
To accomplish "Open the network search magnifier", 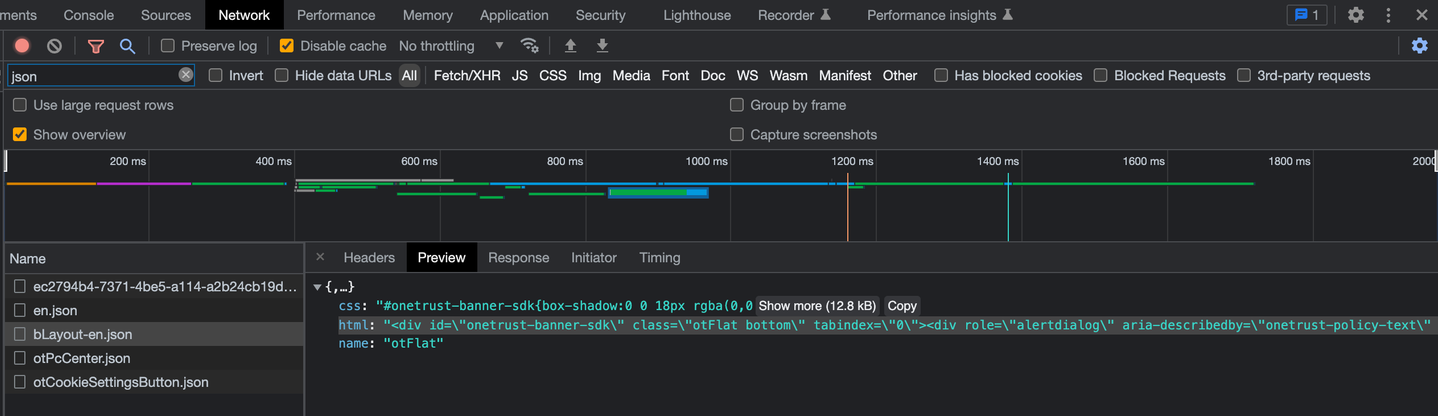I will point(127,46).
